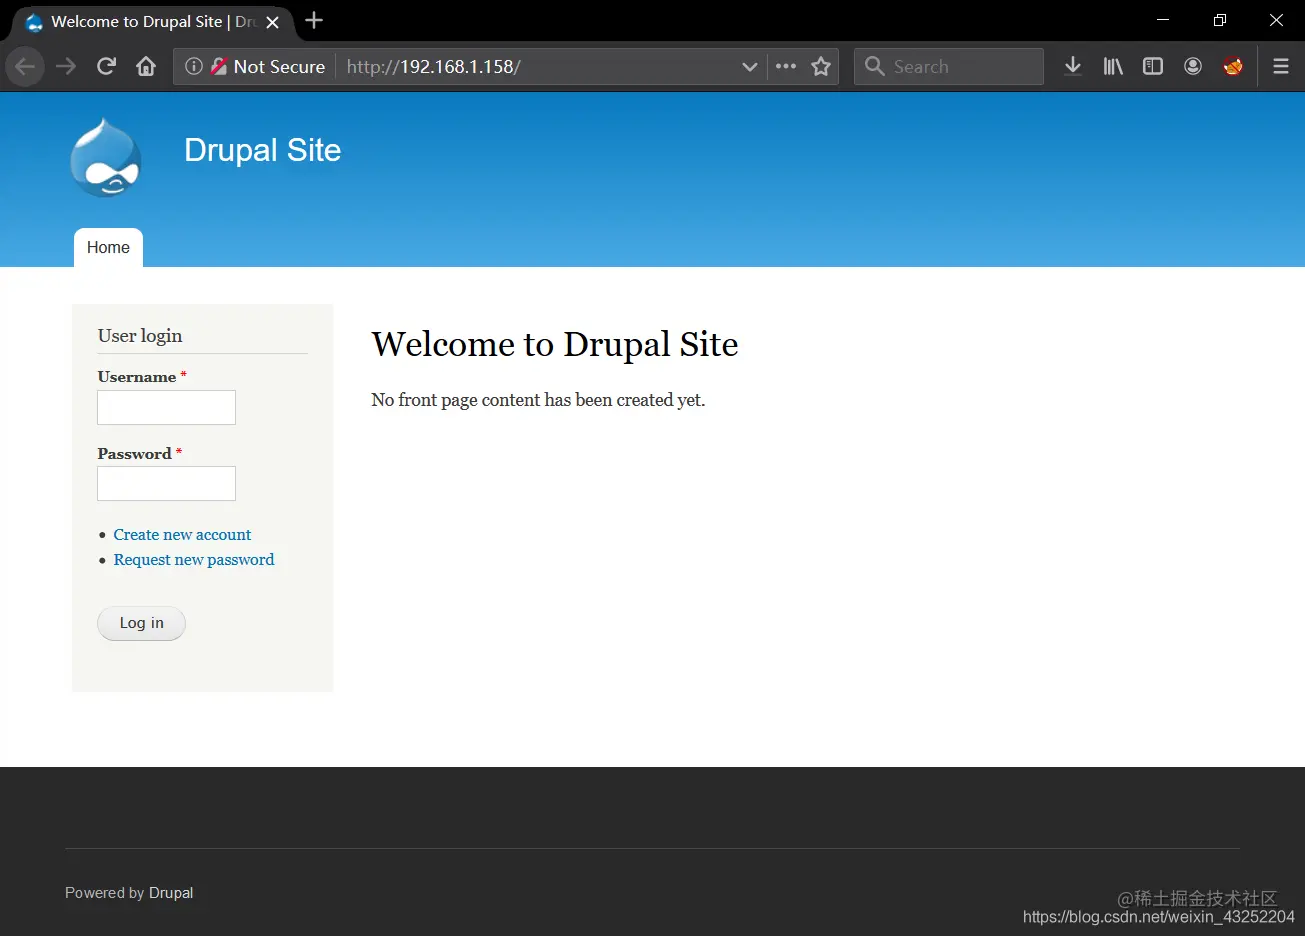
Task: Click the 'Not Secure' label text
Action: 279,67
